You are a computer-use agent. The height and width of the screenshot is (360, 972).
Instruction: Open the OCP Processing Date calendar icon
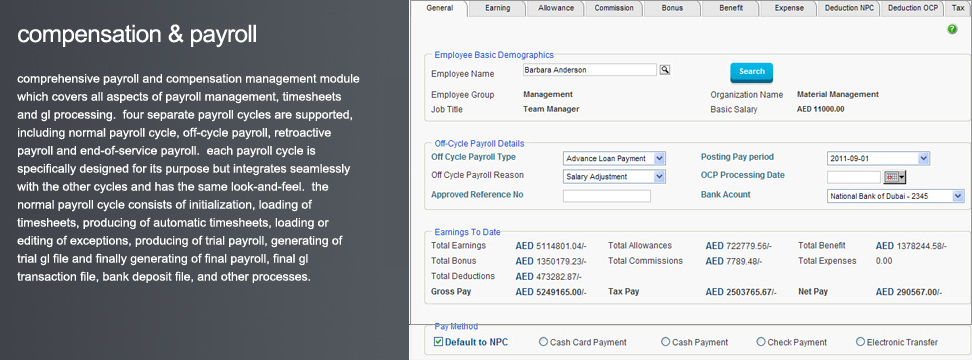tap(895, 177)
